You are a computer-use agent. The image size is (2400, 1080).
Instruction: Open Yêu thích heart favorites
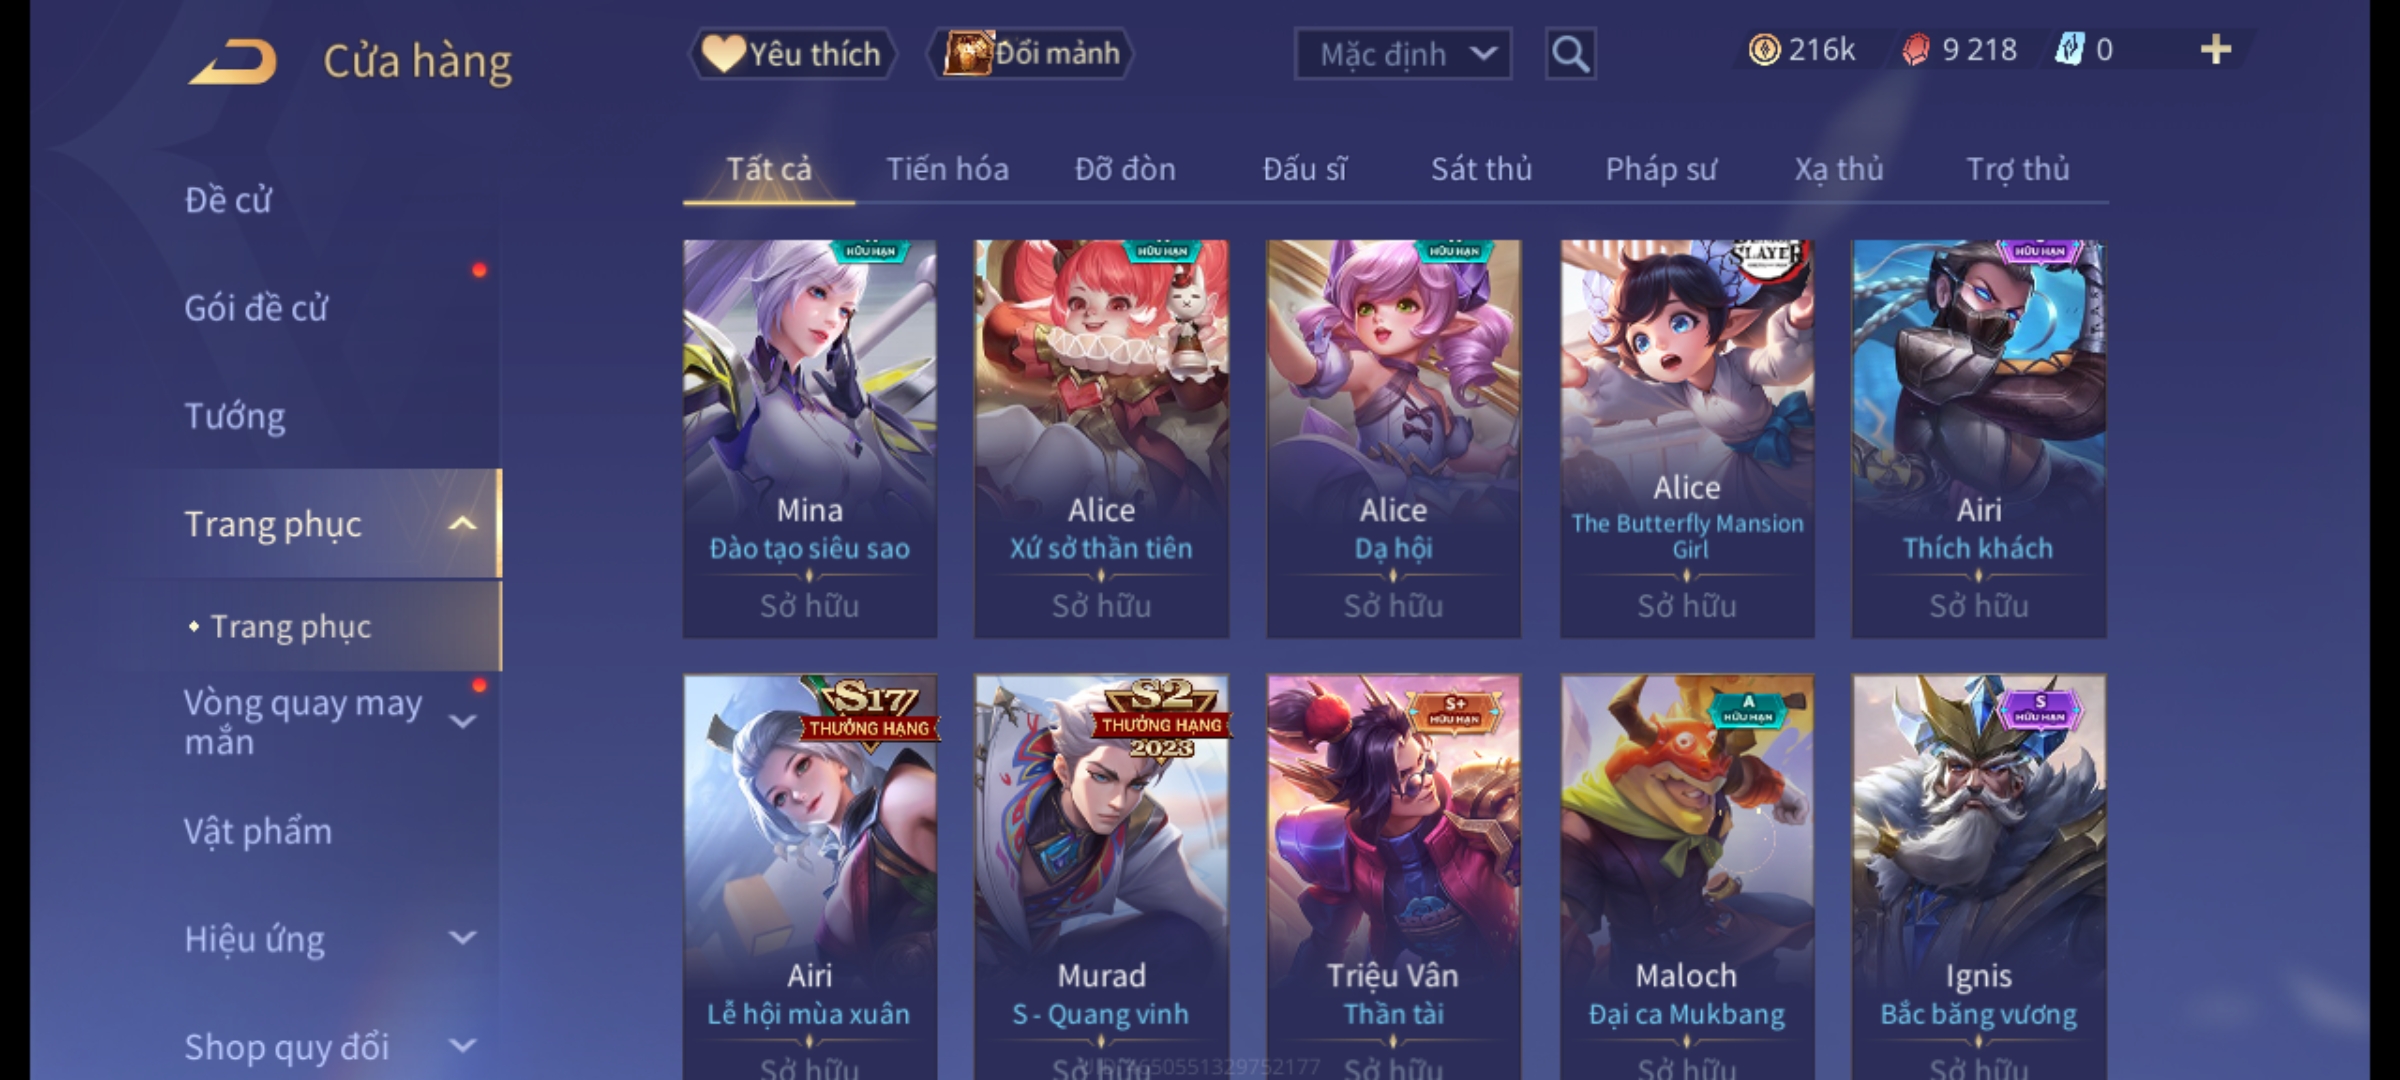792,54
